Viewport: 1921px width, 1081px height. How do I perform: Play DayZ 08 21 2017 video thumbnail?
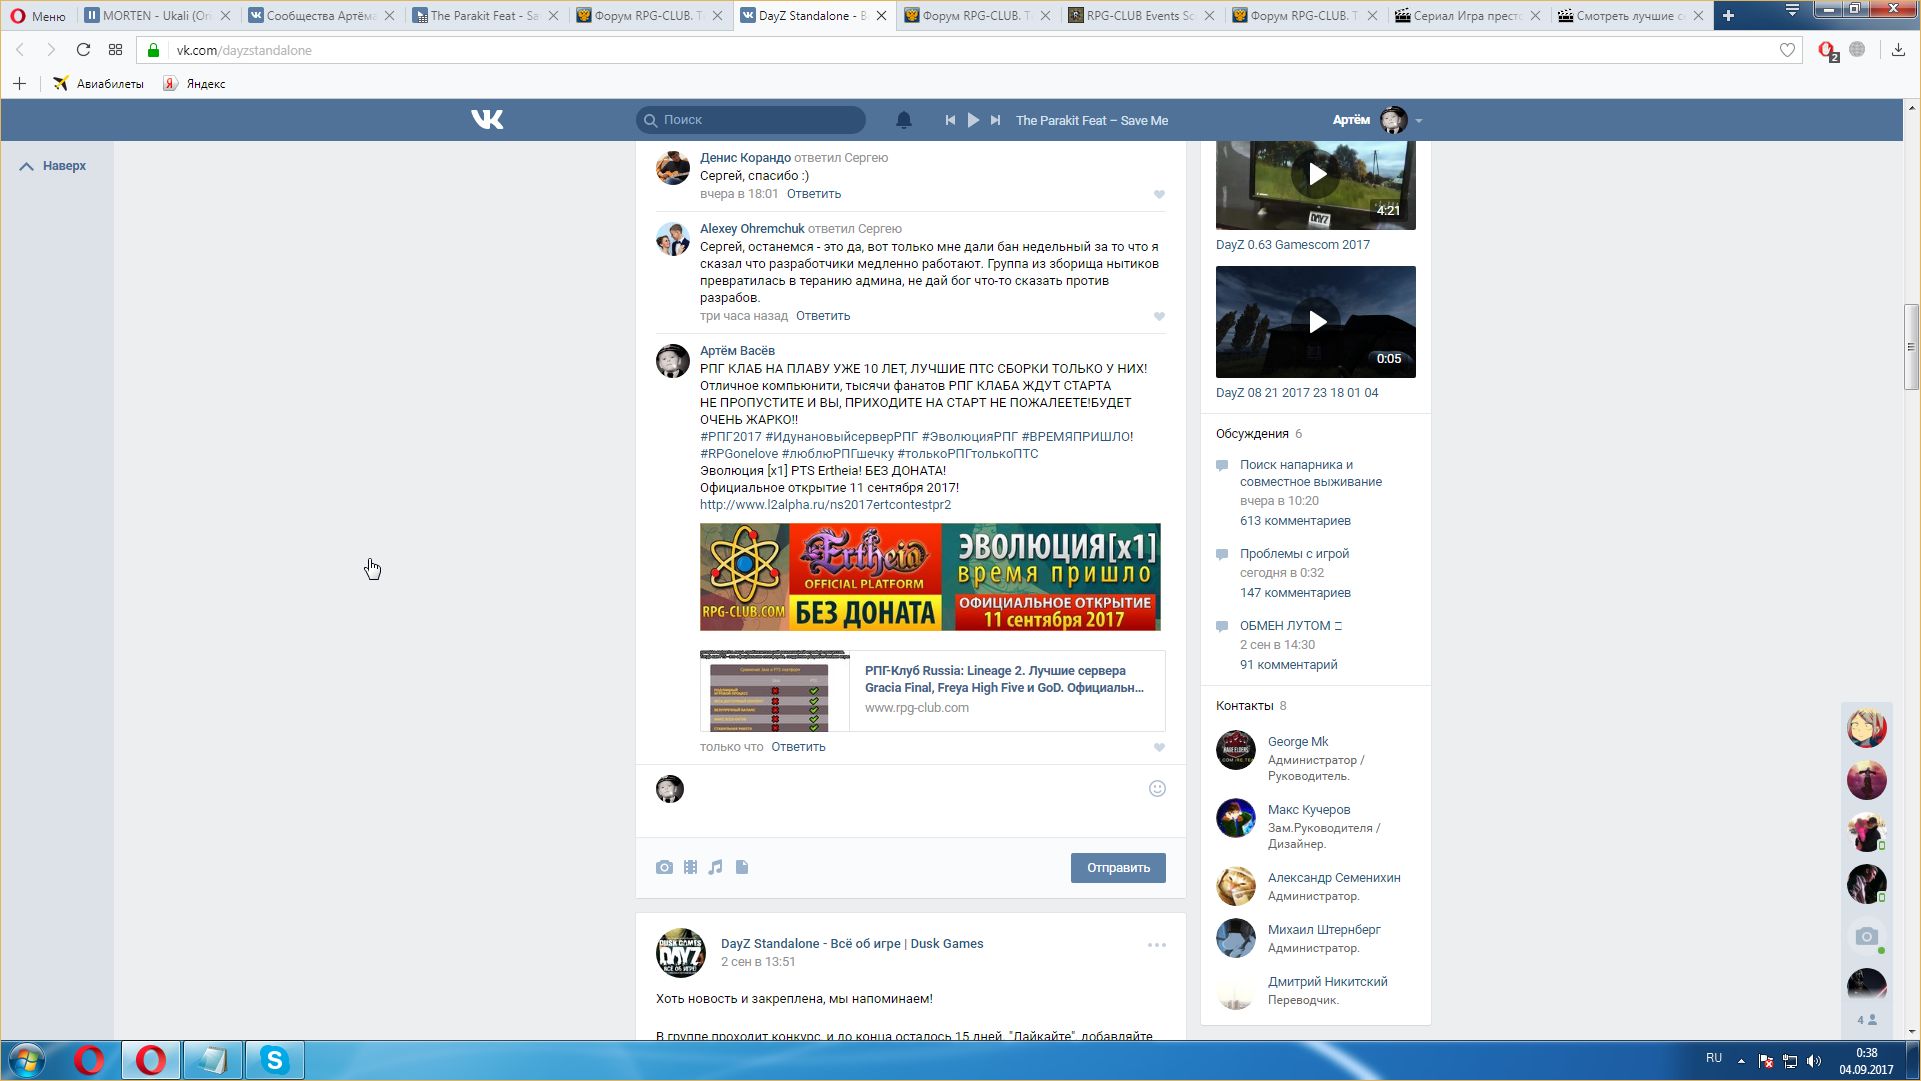coord(1316,322)
